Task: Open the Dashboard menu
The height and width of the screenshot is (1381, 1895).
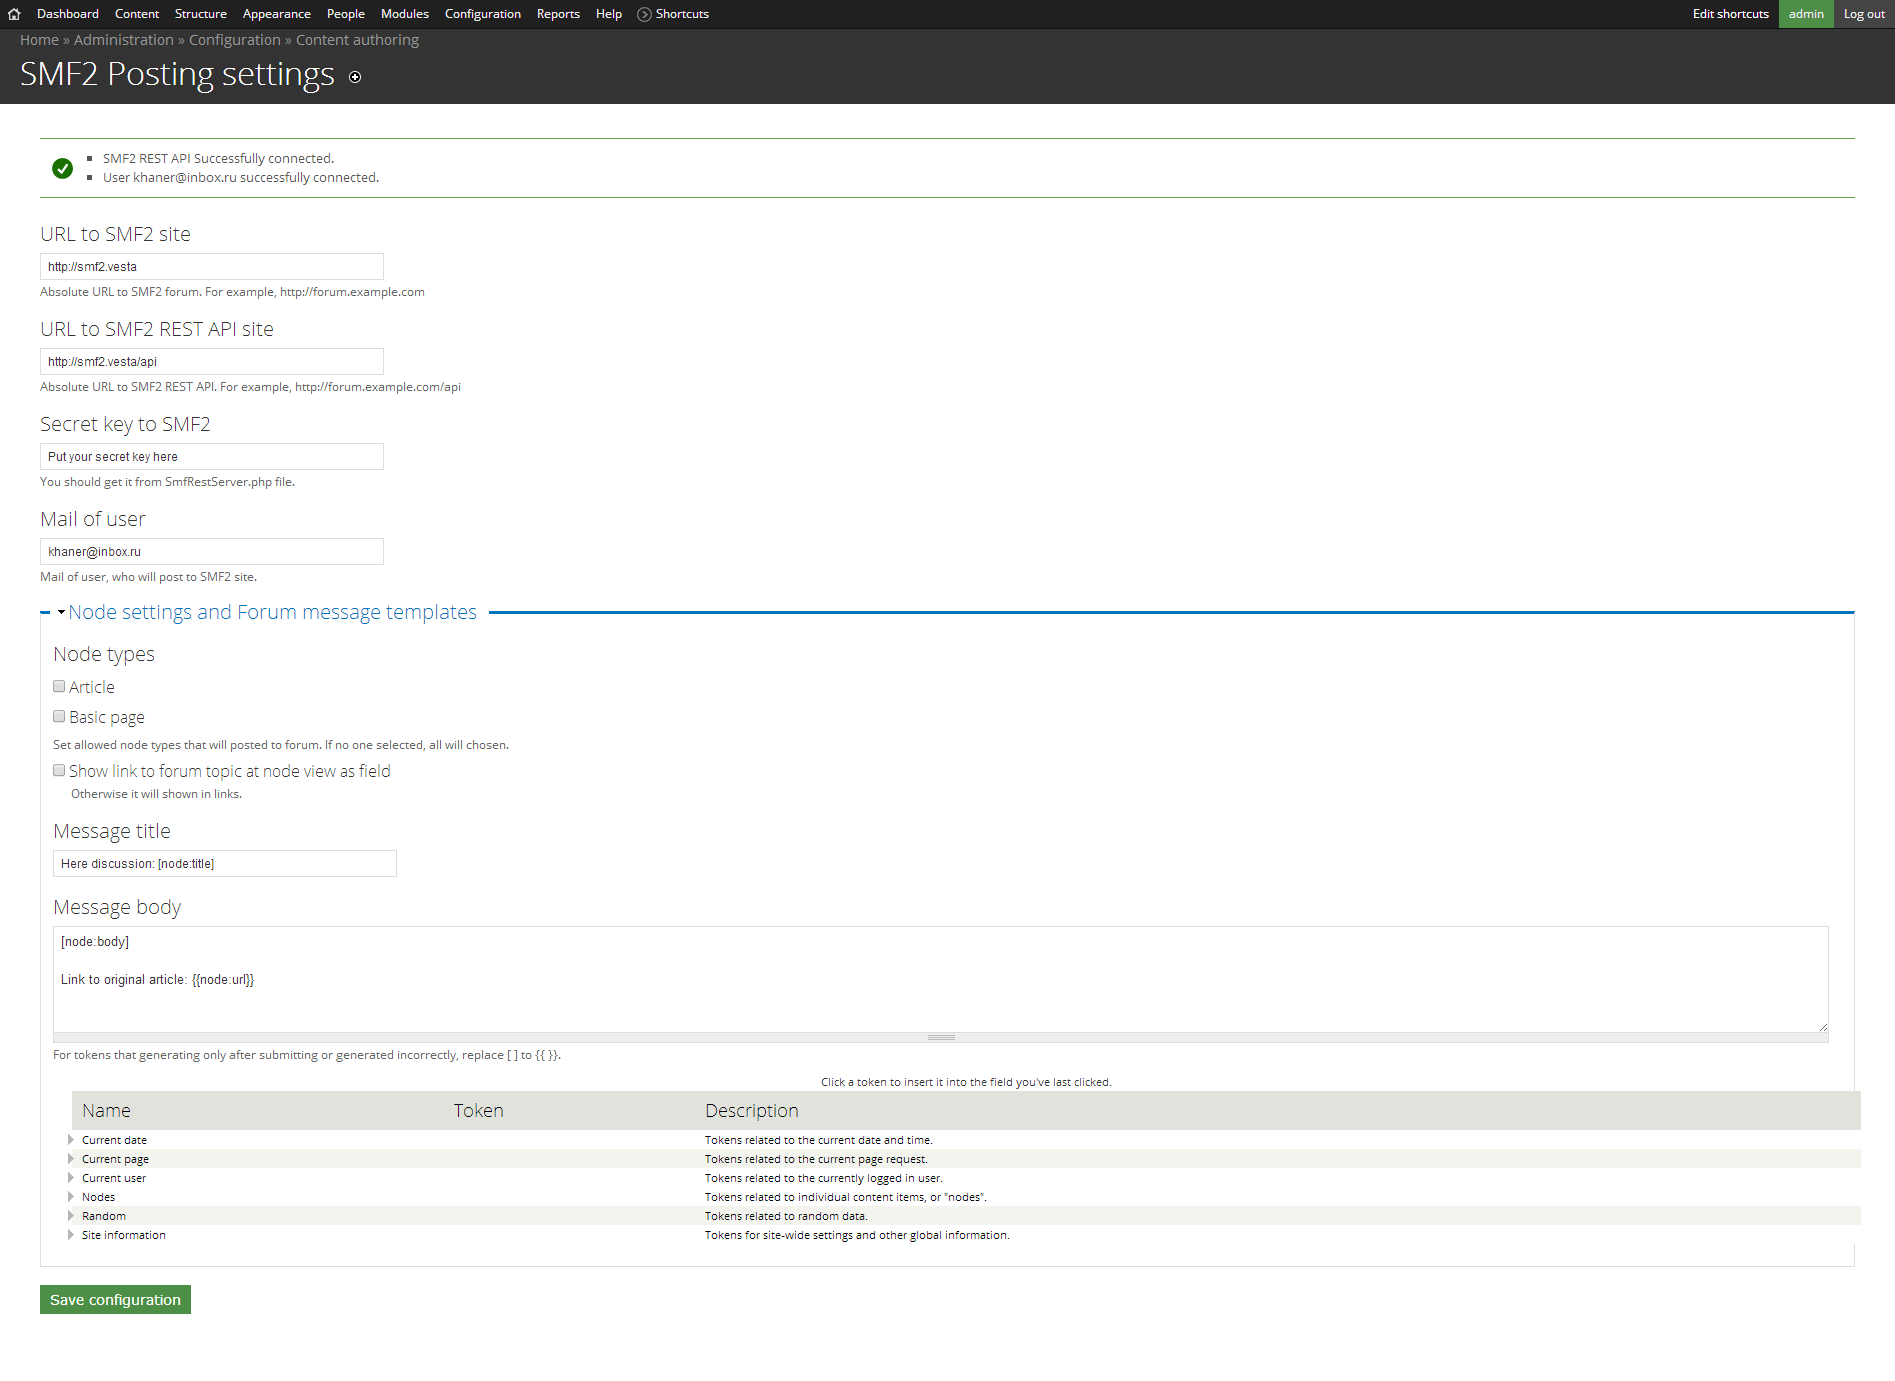Action: (x=68, y=14)
